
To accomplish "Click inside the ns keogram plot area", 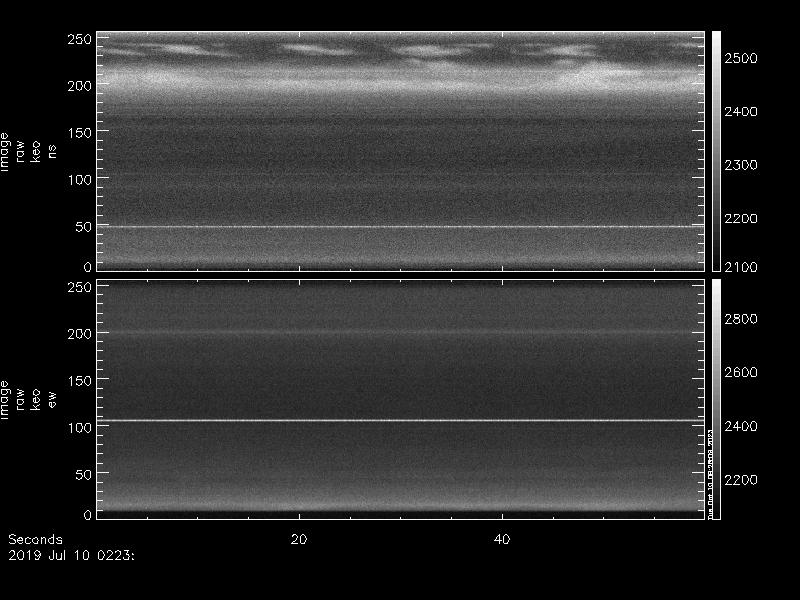I will (401, 152).
